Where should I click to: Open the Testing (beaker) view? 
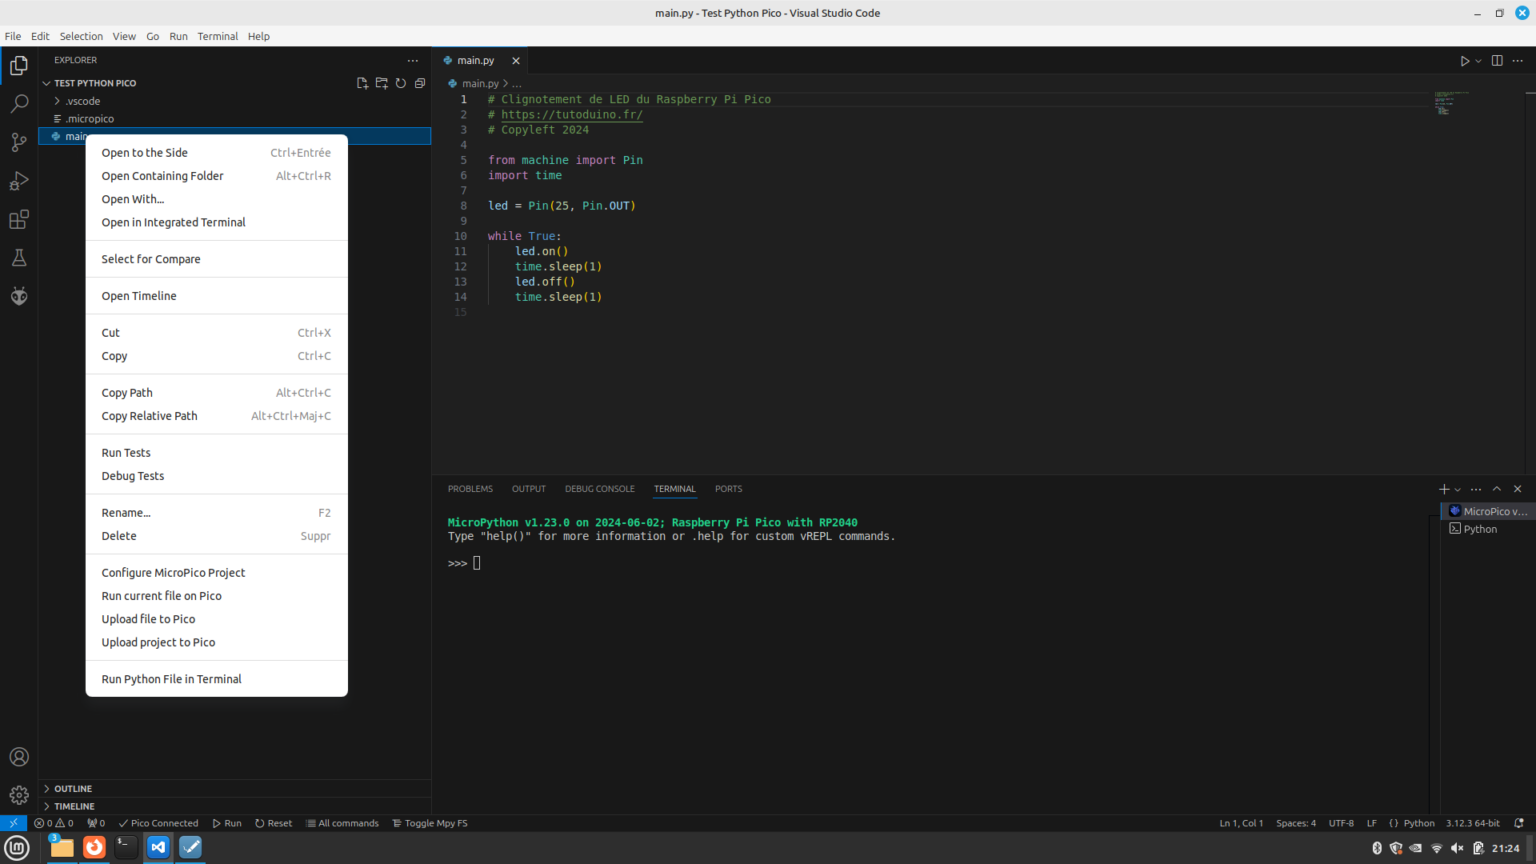(x=18, y=257)
